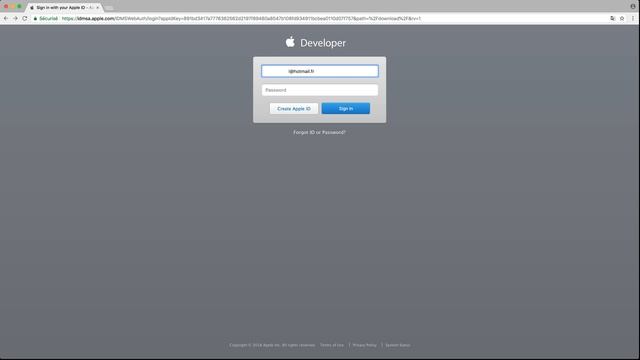
Task: Click the Developer heading text
Action: click(323, 43)
